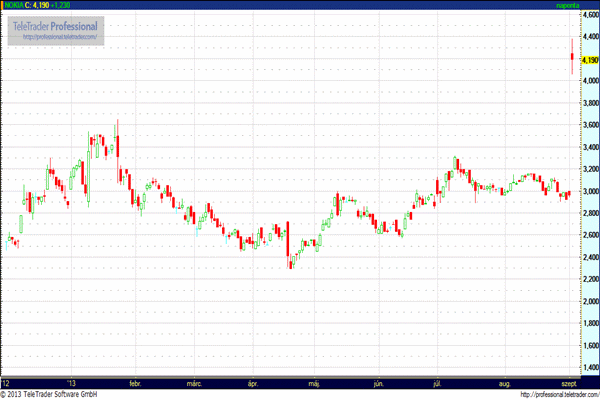This screenshot has width=600, height=400.
Task: Click the 'márc.' month label on time axis
Action: click(193, 382)
